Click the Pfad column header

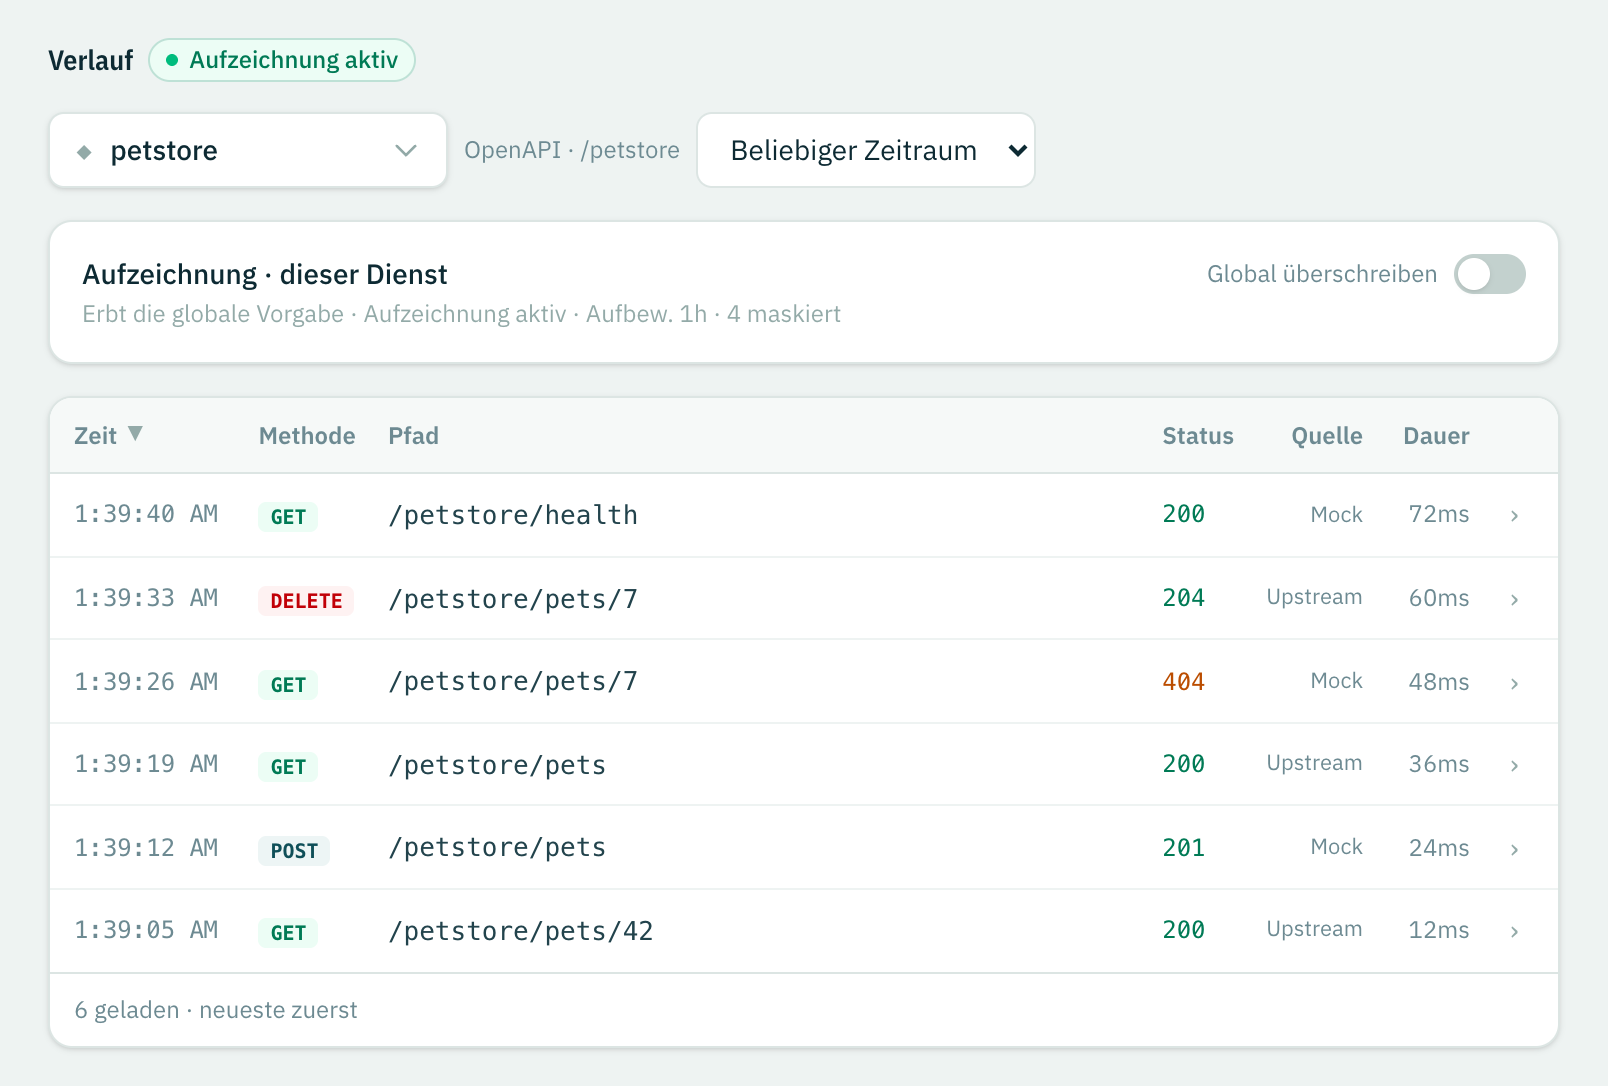click(414, 436)
